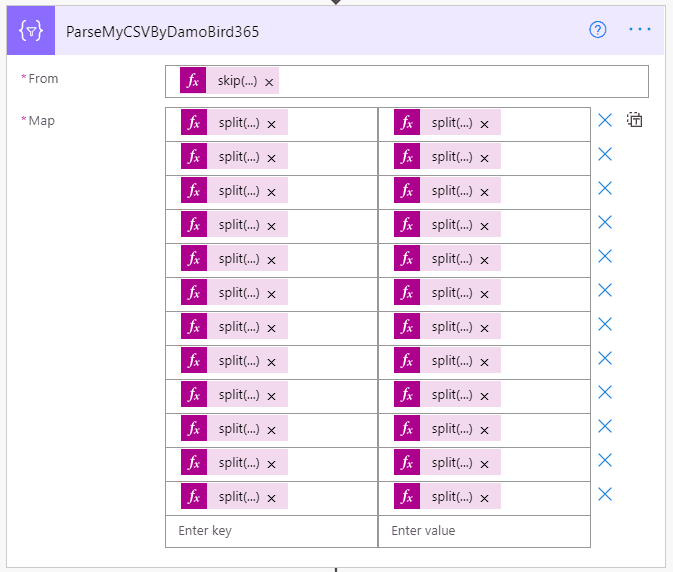Switch Map to text mode icon
This screenshot has height=572, width=673.
(x=635, y=120)
